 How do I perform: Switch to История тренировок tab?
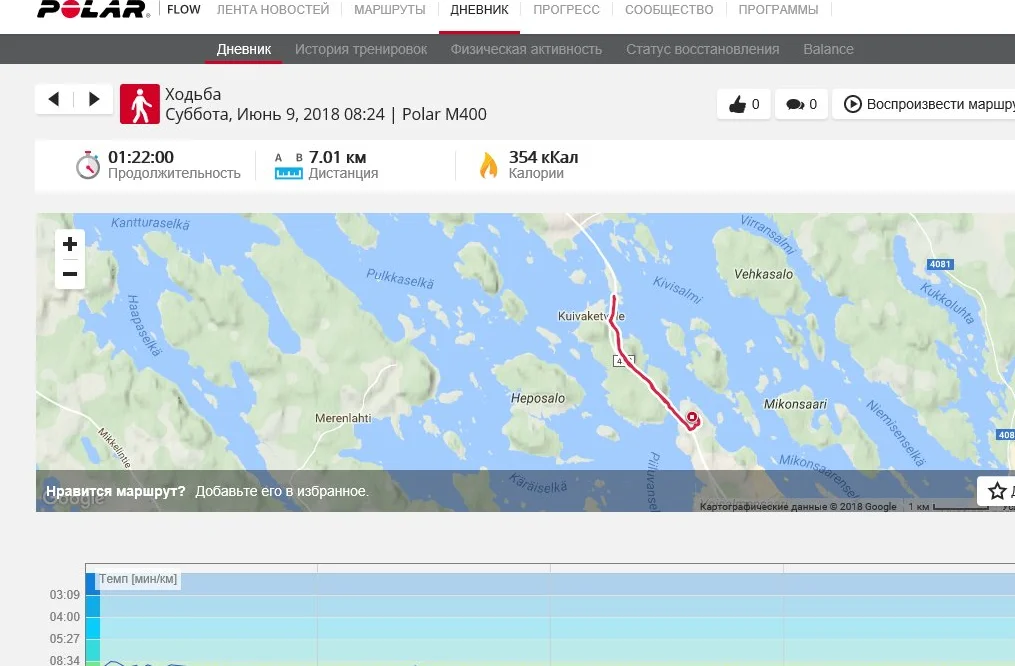(x=360, y=49)
